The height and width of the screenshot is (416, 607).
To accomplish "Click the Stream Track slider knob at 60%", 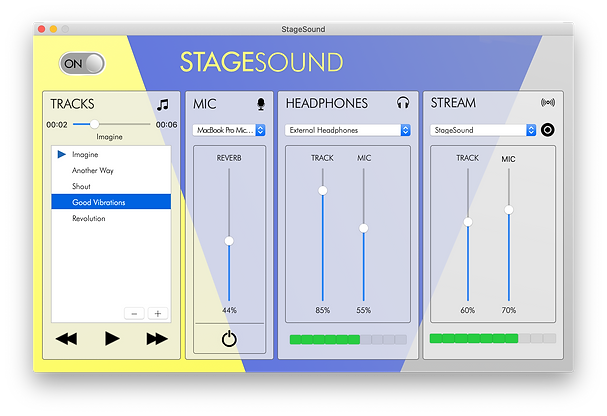I will pos(468,222).
